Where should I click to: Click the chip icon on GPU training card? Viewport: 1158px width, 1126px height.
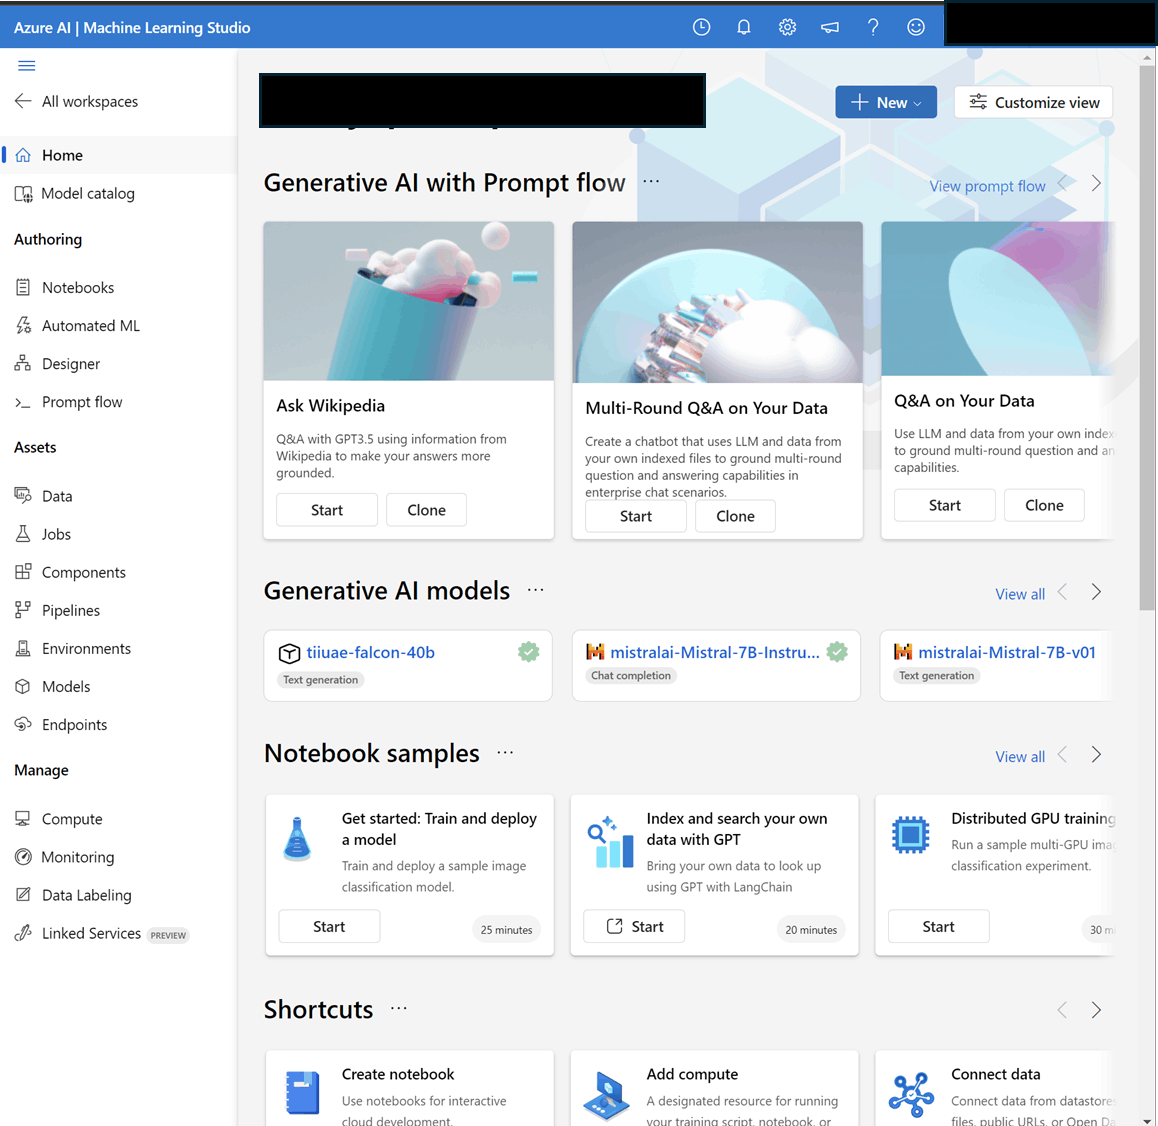[910, 835]
